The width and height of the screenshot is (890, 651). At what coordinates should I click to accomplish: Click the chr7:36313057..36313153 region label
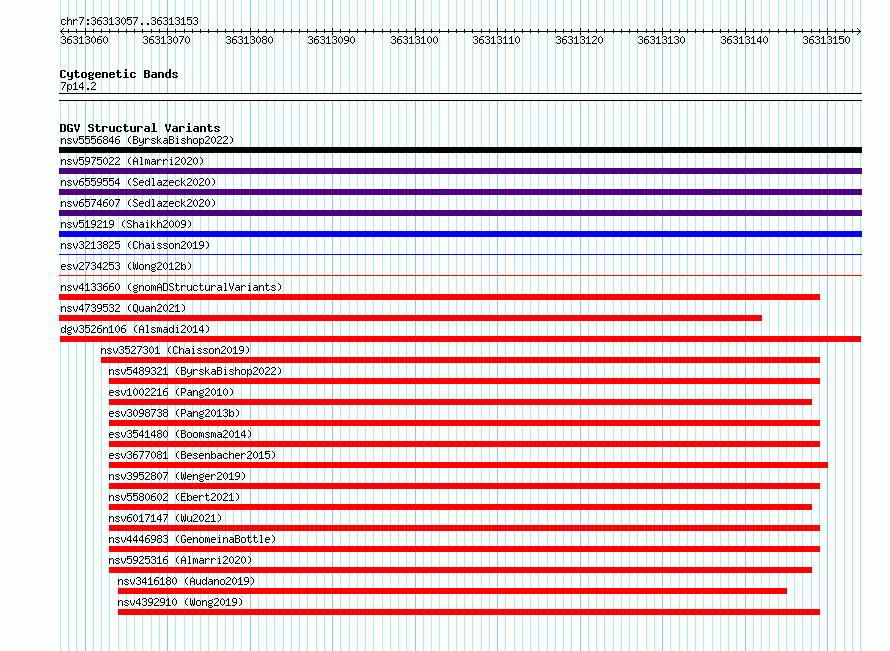point(129,21)
